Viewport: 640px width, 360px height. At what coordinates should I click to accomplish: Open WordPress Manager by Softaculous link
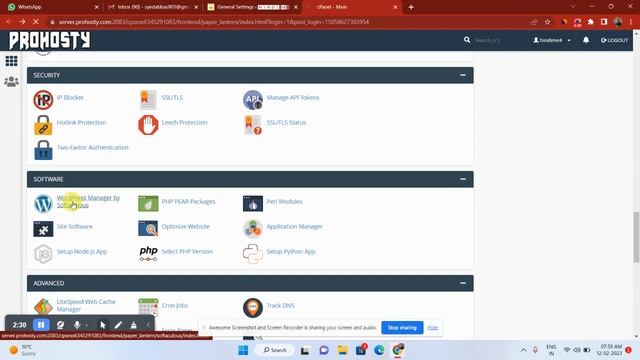click(88, 201)
